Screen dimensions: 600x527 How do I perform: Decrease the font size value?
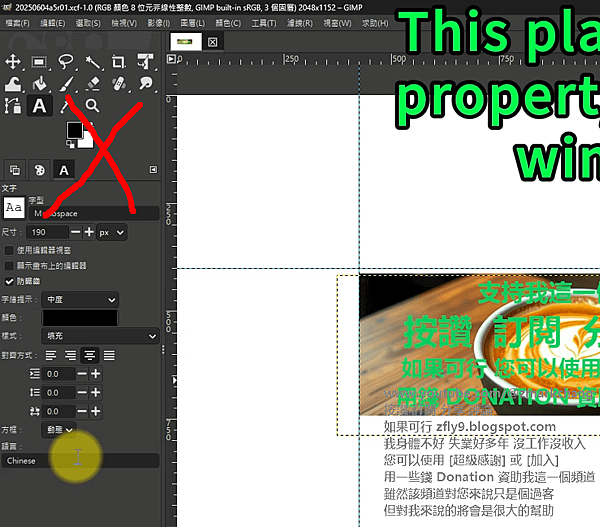76,232
